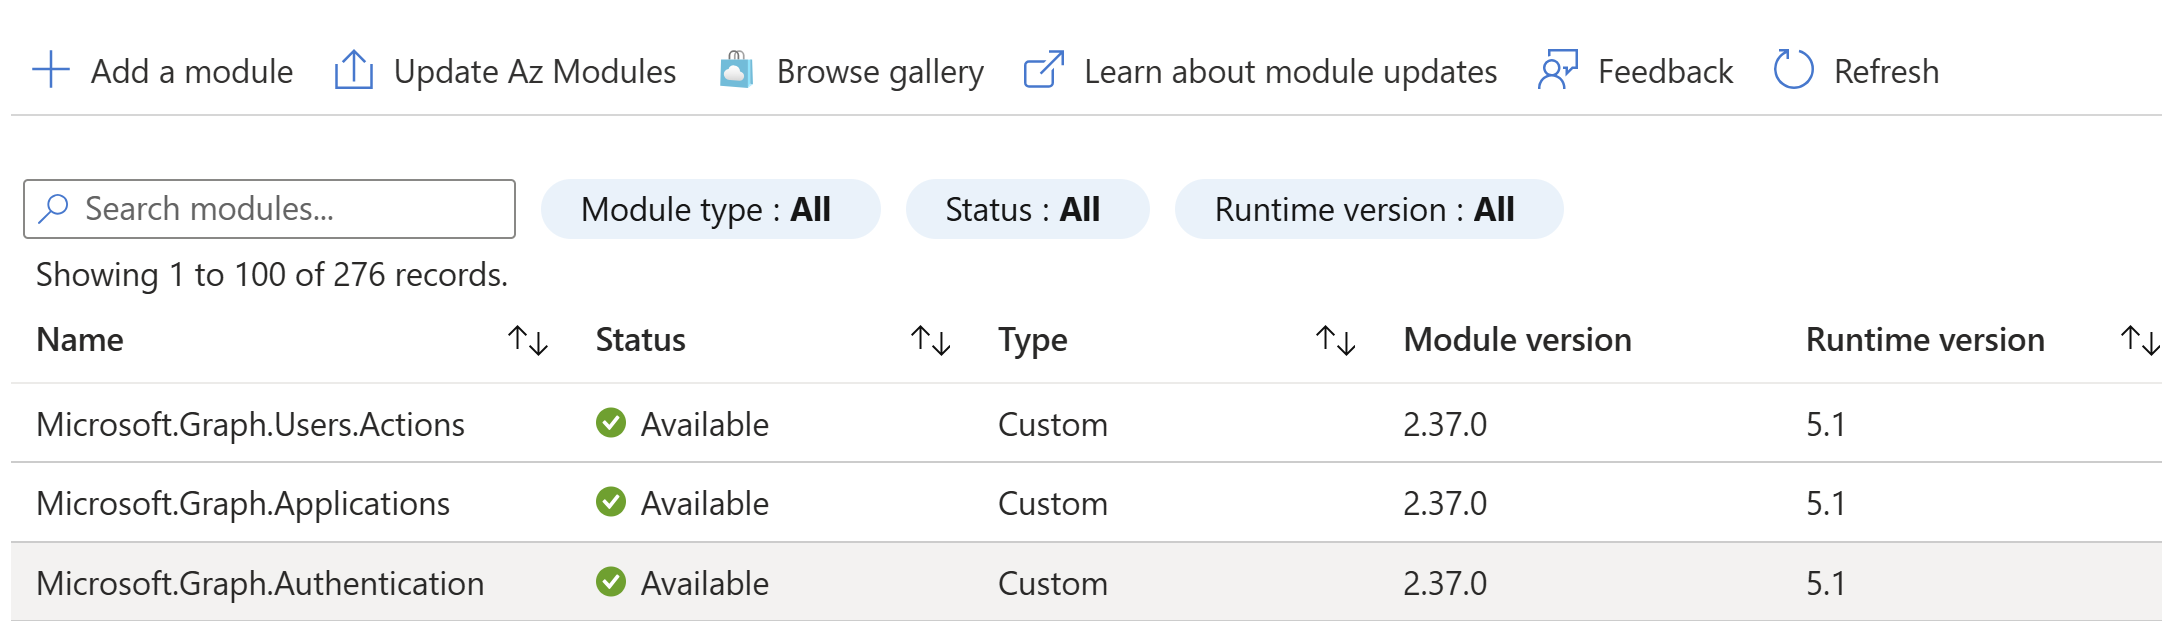
Task: Open the Module type filter pill
Action: pyautogui.click(x=710, y=209)
